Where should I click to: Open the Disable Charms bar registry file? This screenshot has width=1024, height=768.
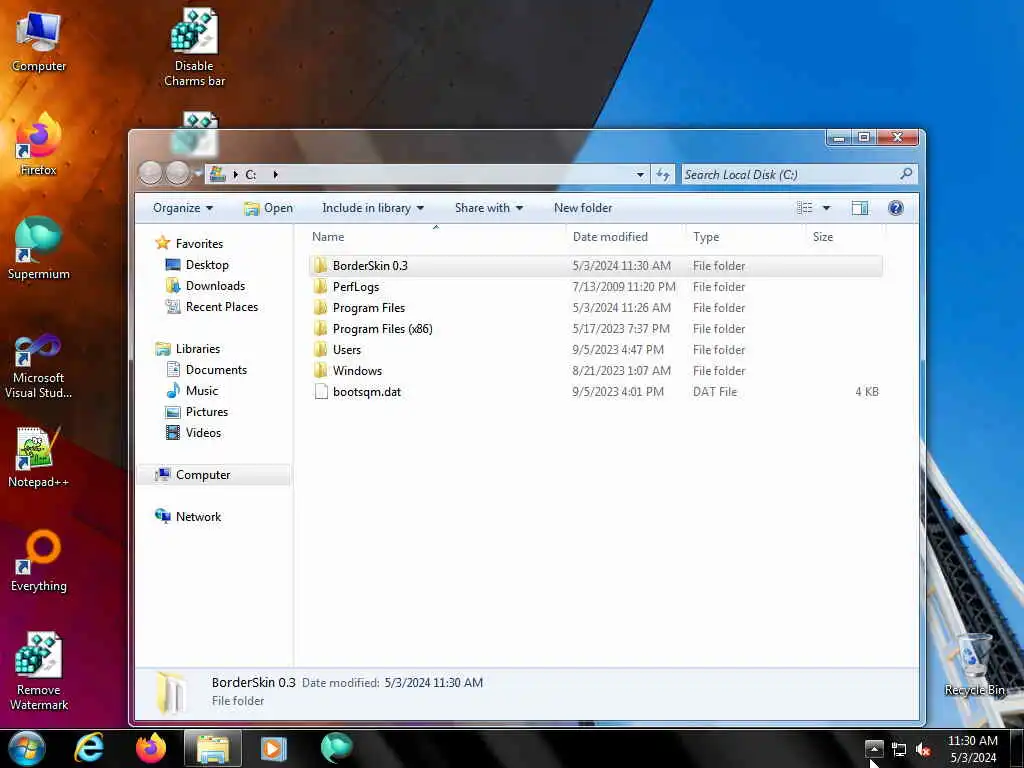click(194, 47)
